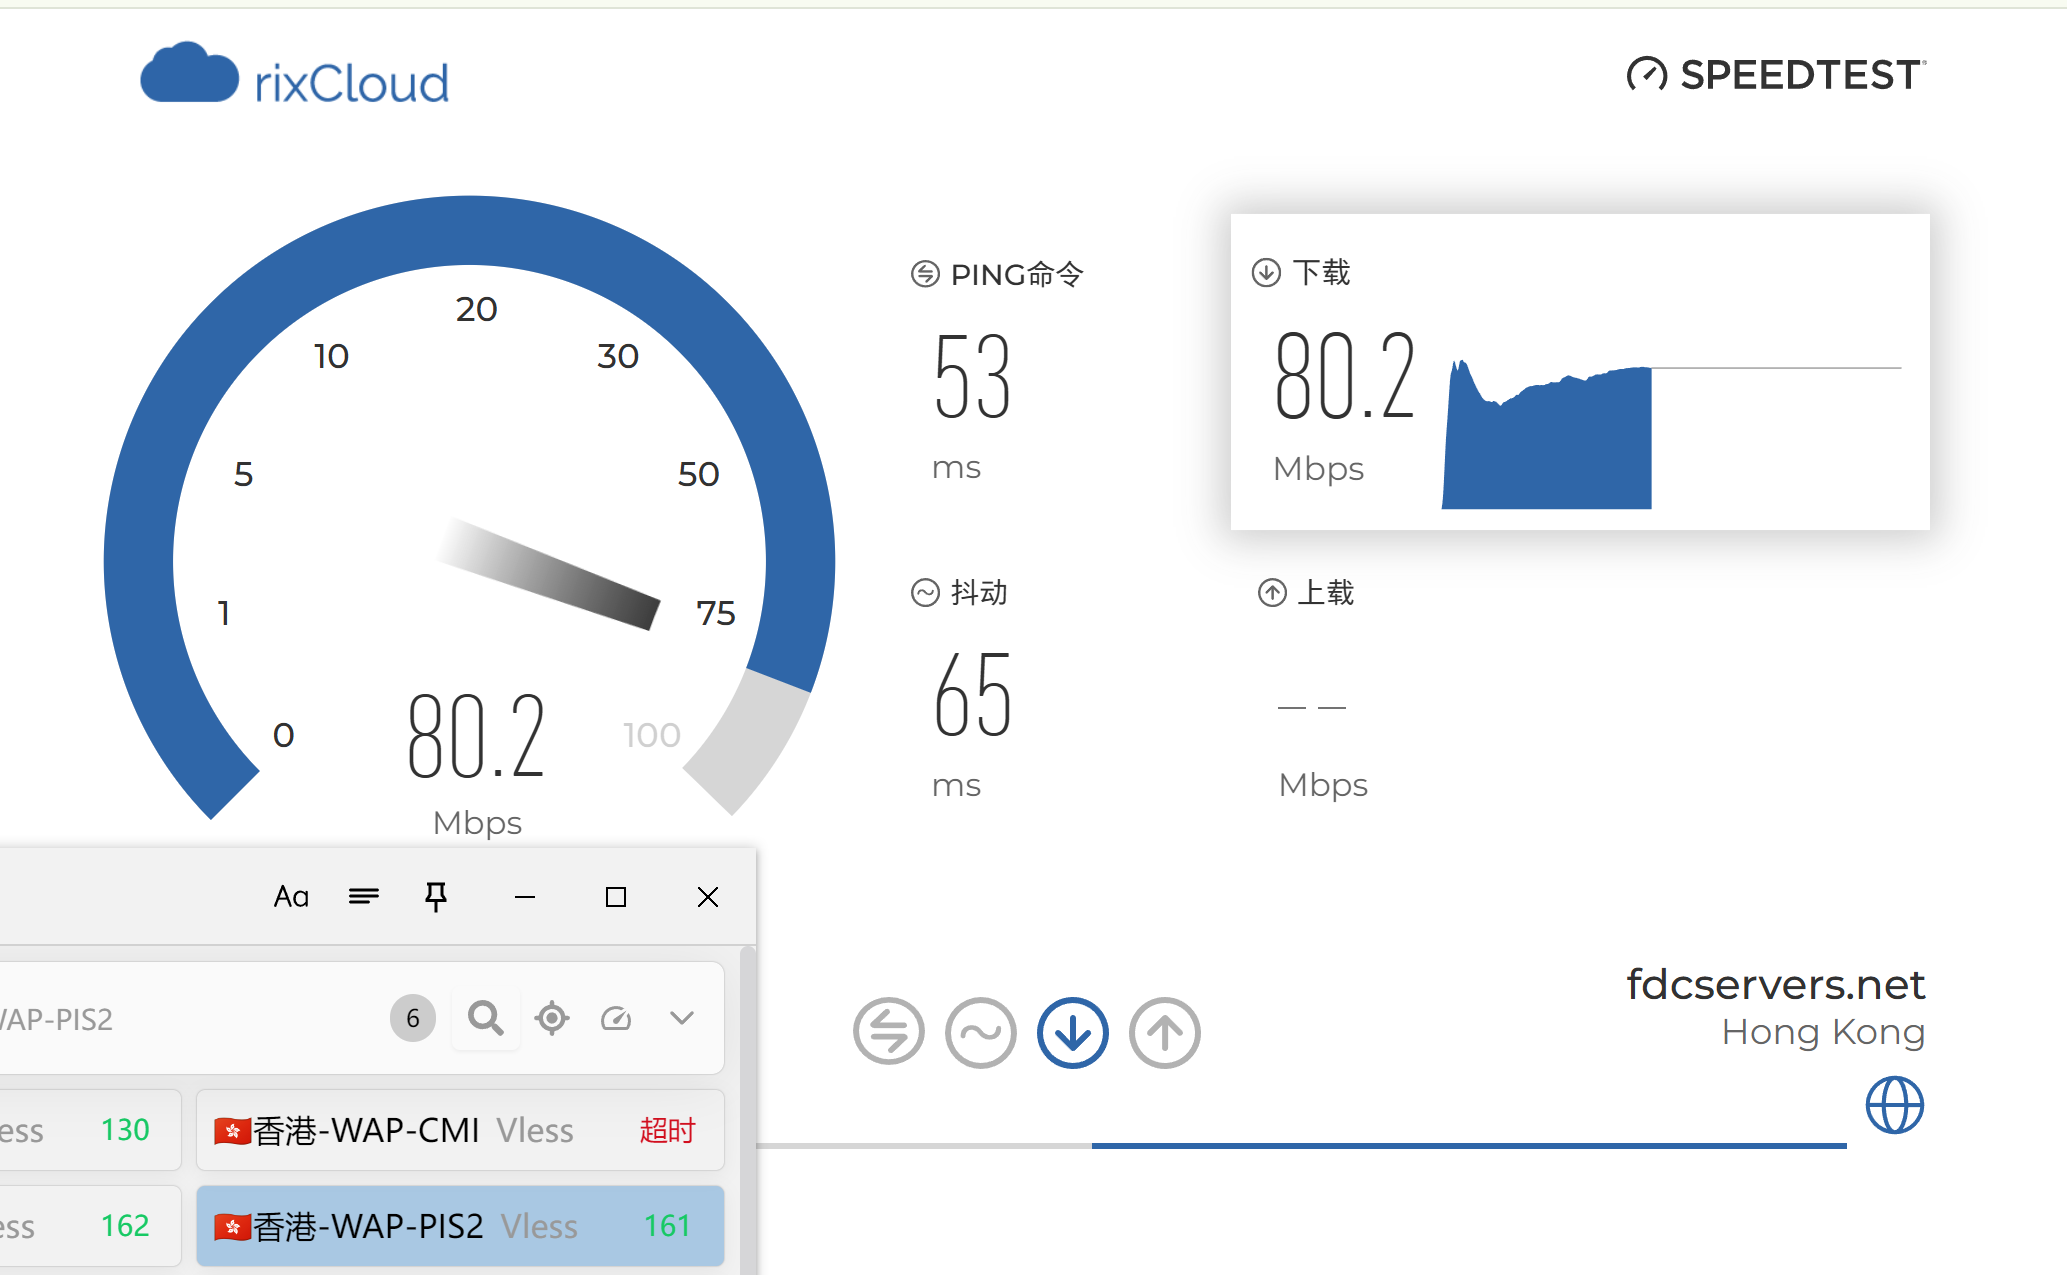Open the Aa font size option

point(291,896)
